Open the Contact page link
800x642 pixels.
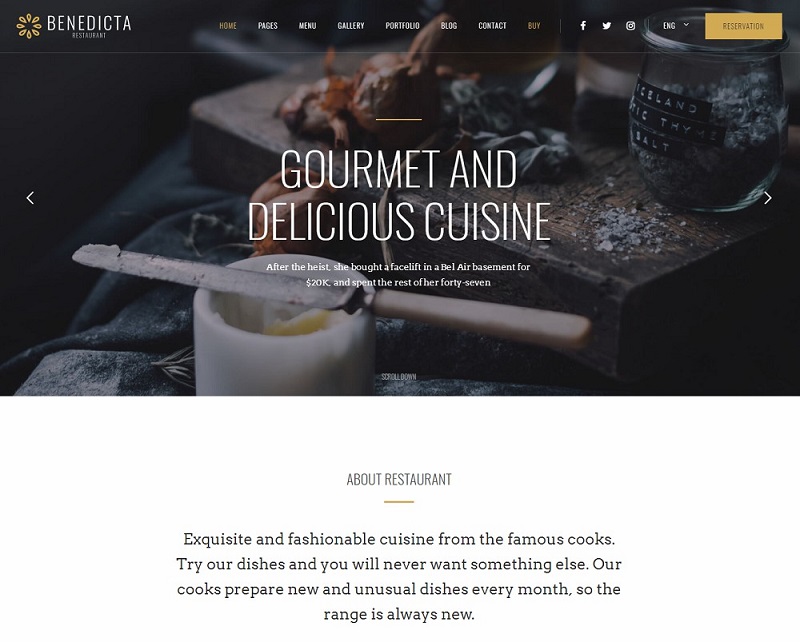pos(492,26)
